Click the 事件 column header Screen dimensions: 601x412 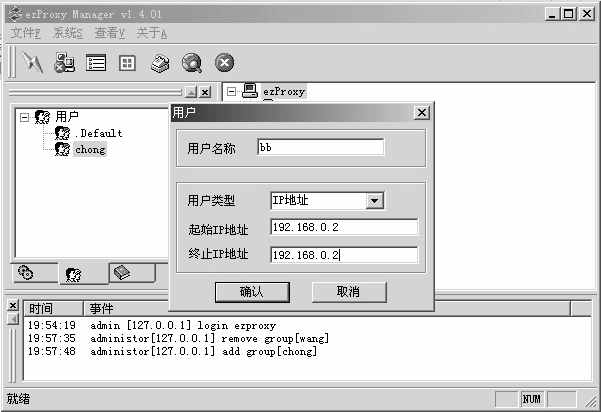point(327,309)
